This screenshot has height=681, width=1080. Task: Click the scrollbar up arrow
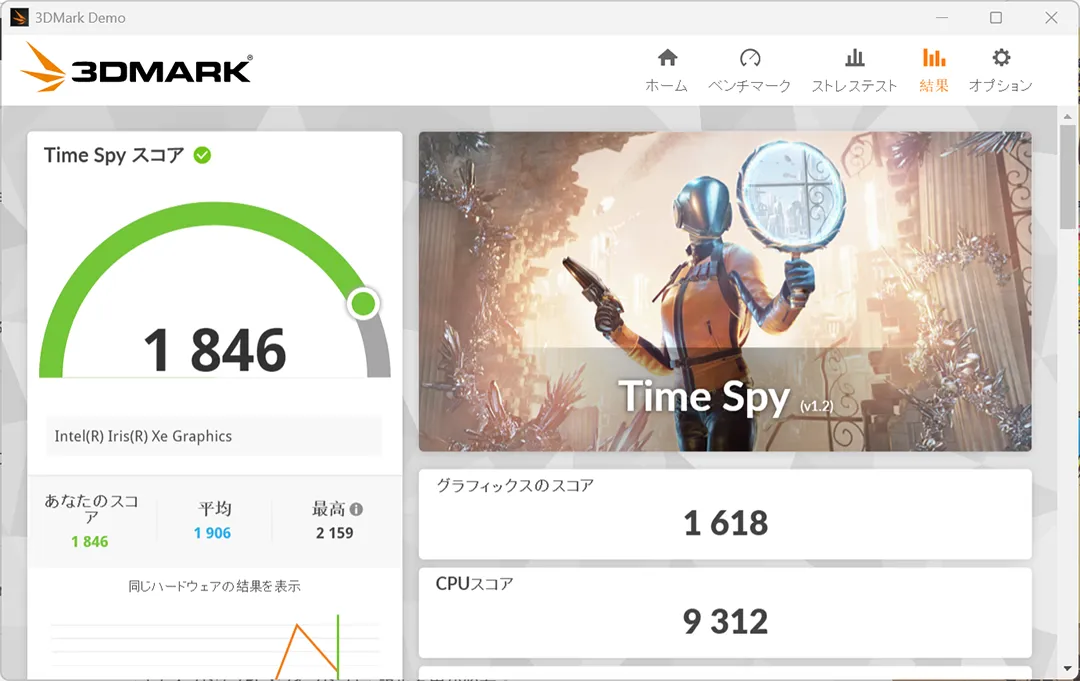coord(1068,116)
